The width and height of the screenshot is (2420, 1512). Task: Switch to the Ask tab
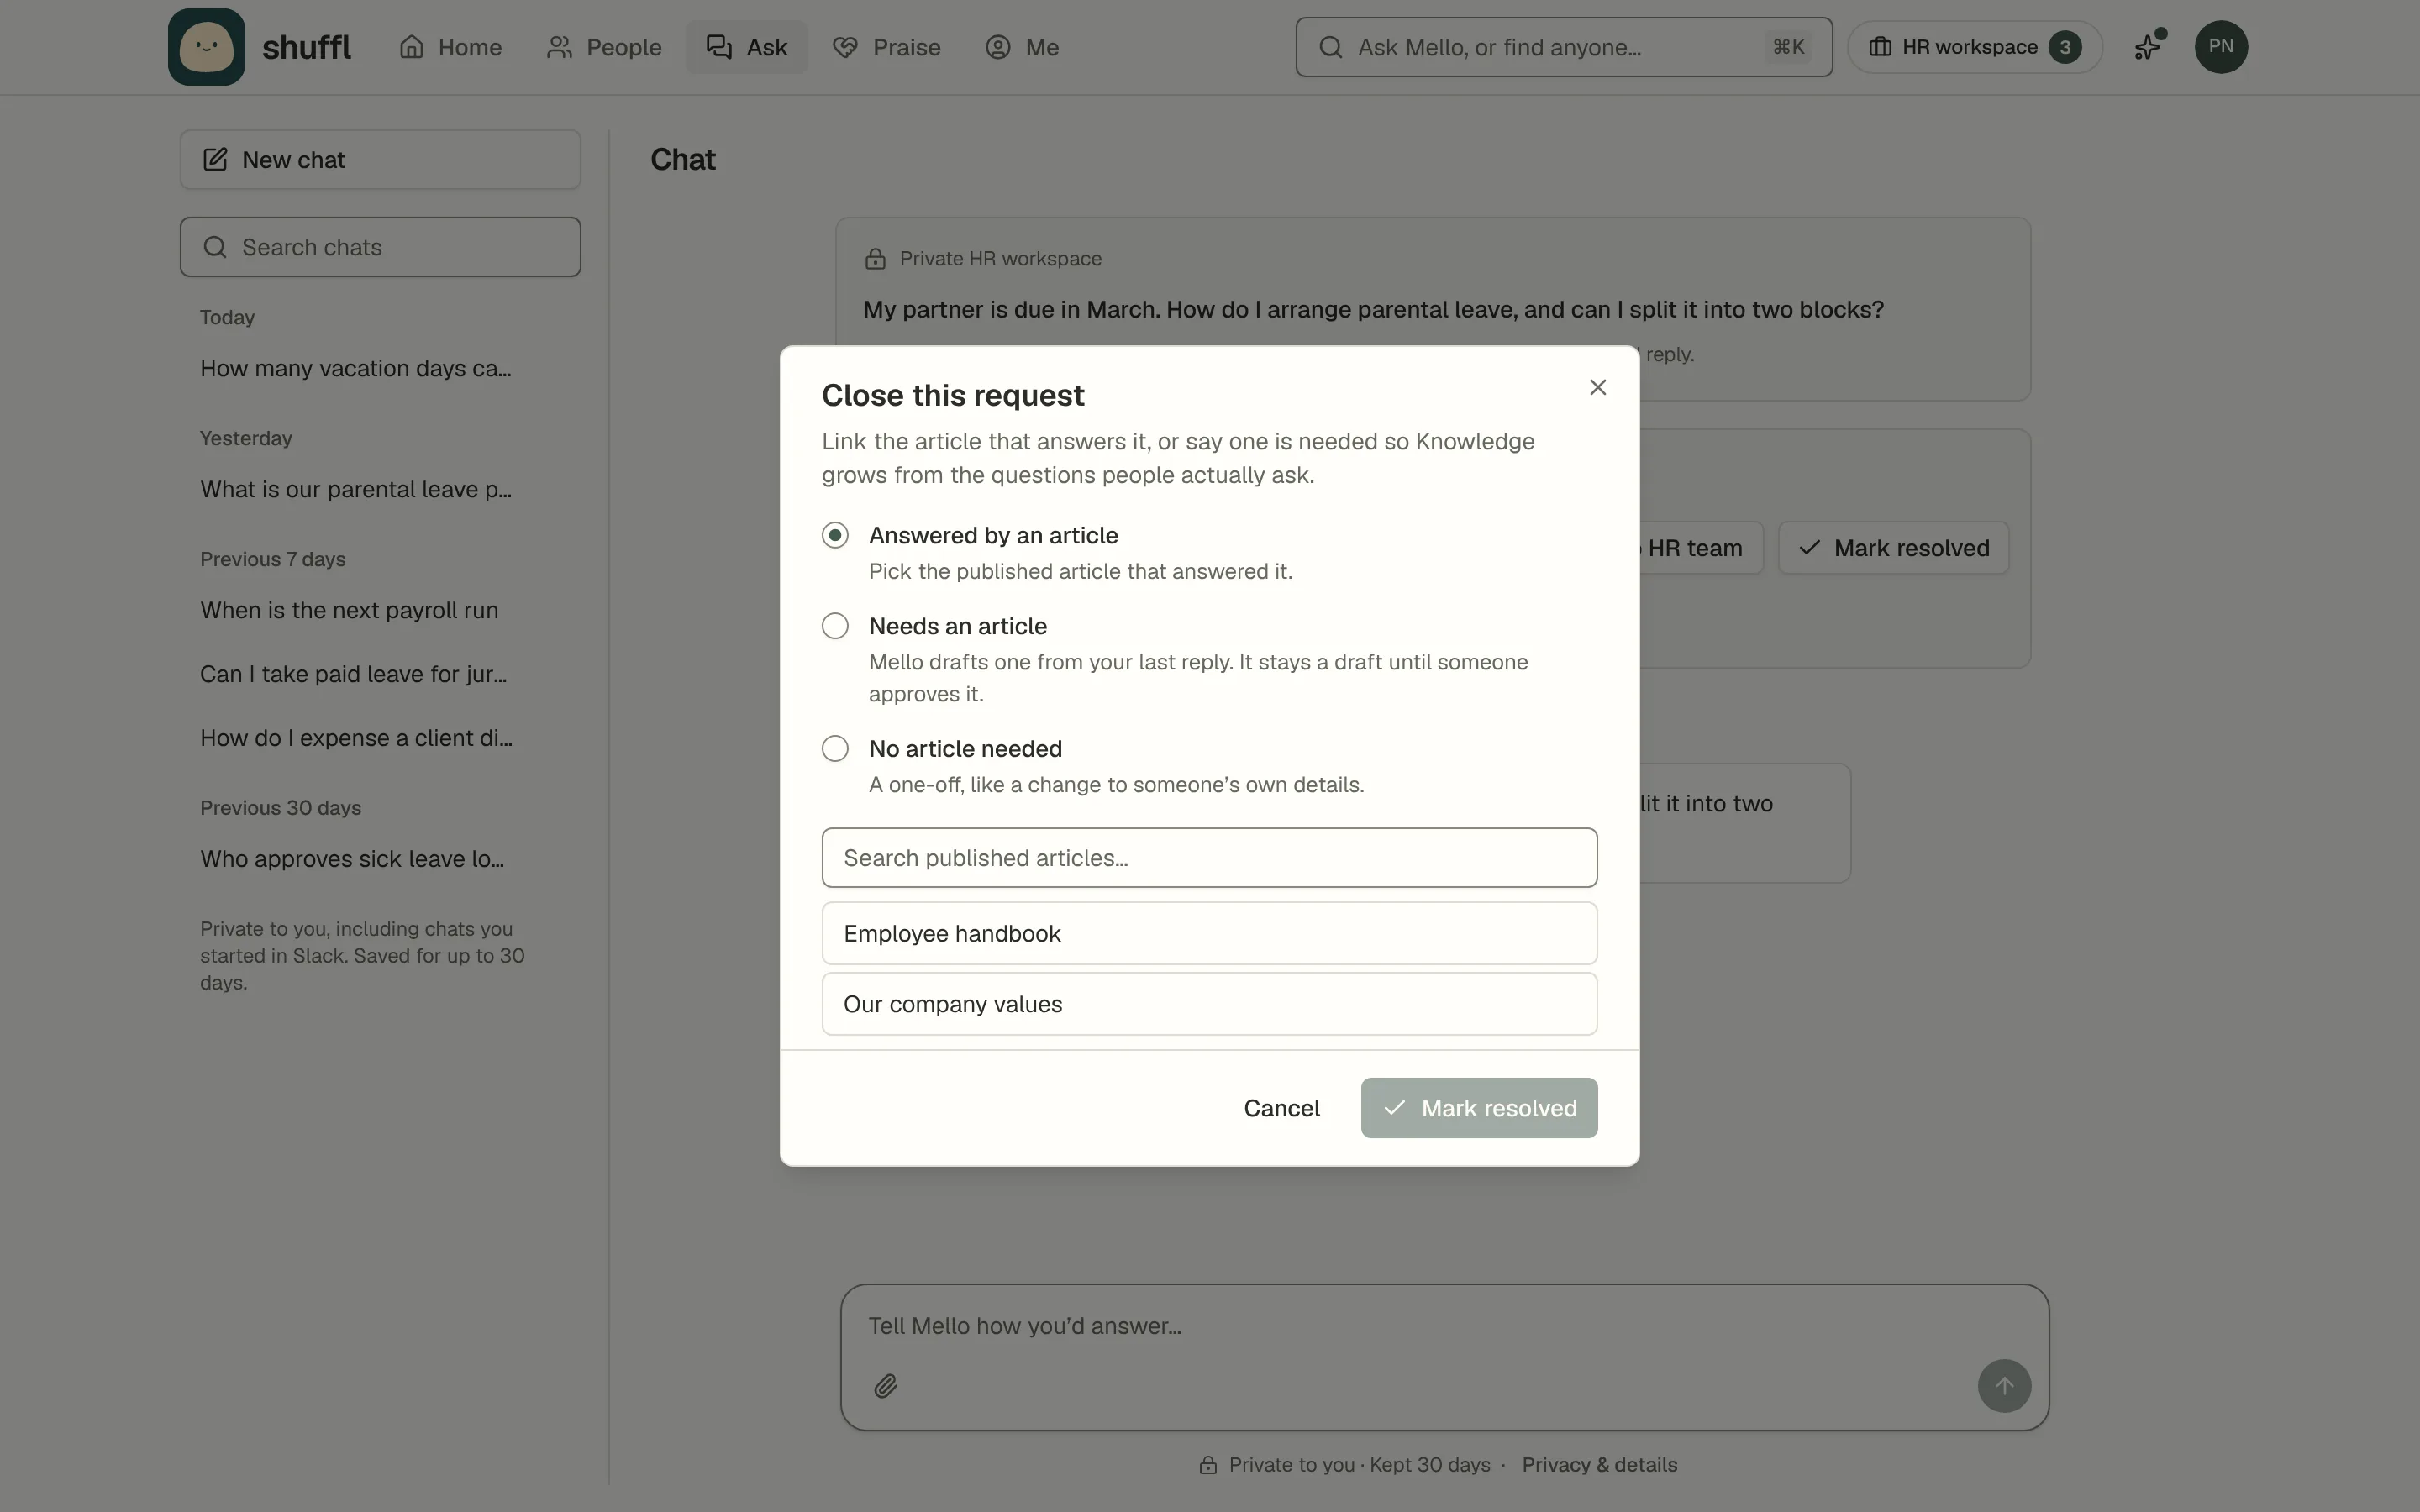tap(746, 47)
